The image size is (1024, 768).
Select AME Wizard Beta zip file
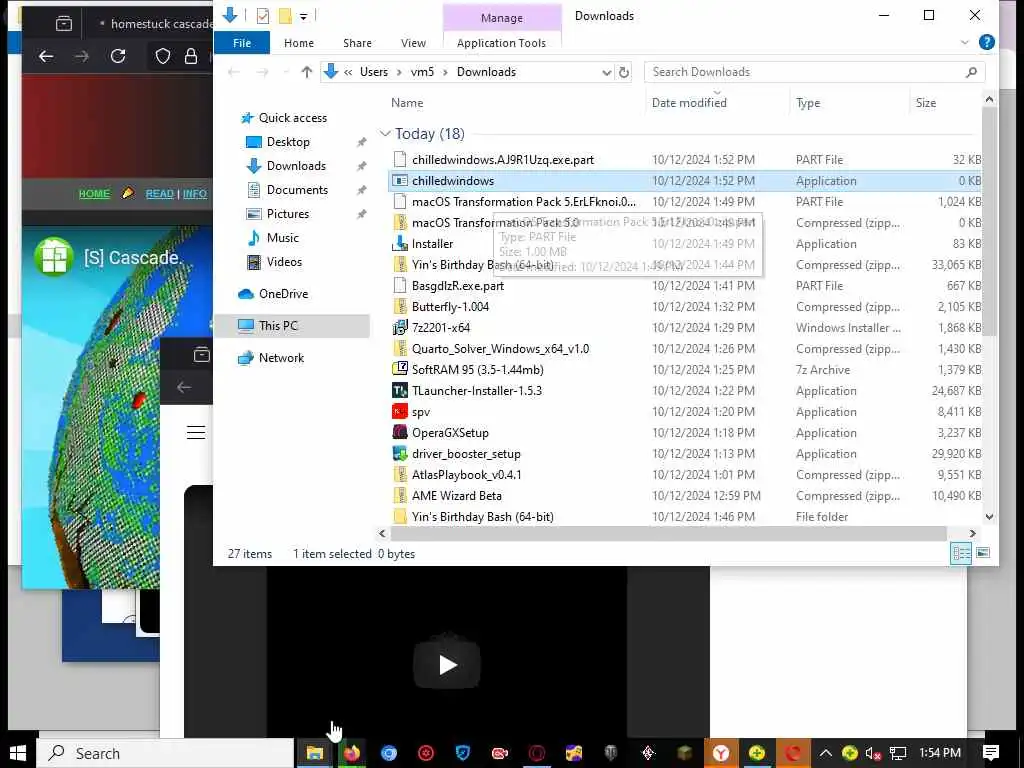point(456,496)
